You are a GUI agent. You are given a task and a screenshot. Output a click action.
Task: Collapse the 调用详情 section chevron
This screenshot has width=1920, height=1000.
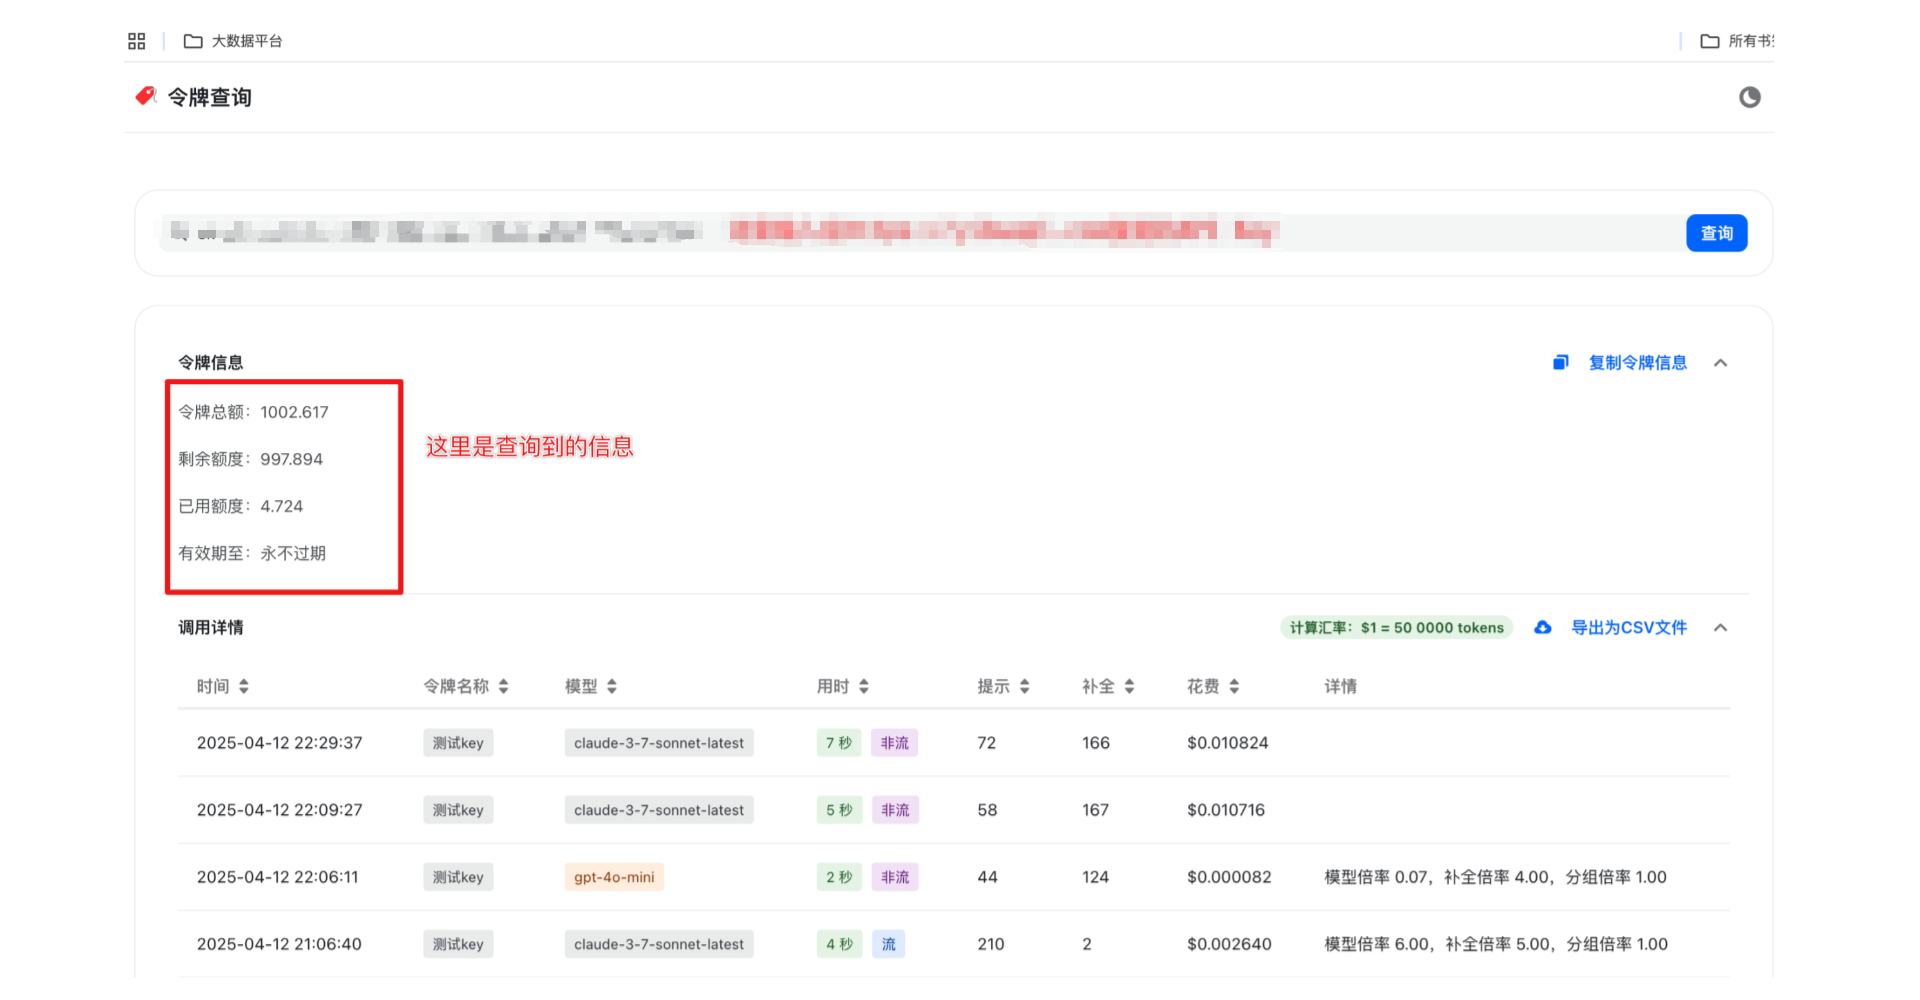pyautogui.click(x=1720, y=628)
